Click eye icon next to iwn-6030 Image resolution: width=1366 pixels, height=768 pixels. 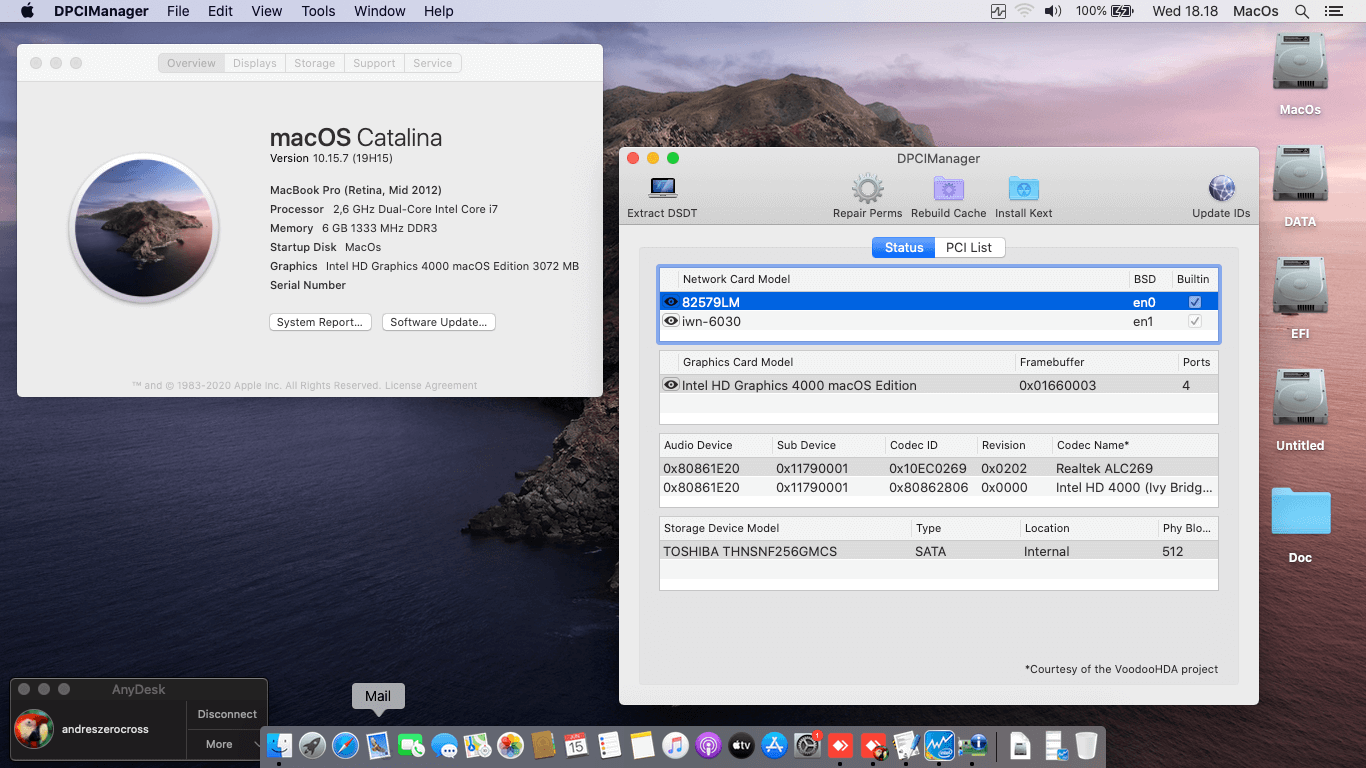[x=671, y=321]
